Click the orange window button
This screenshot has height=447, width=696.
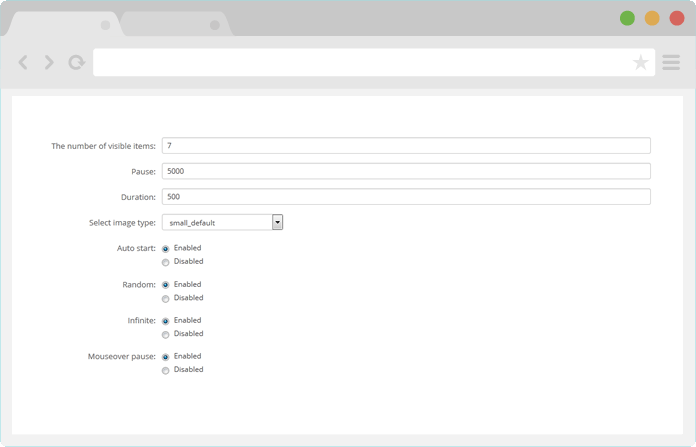[652, 18]
